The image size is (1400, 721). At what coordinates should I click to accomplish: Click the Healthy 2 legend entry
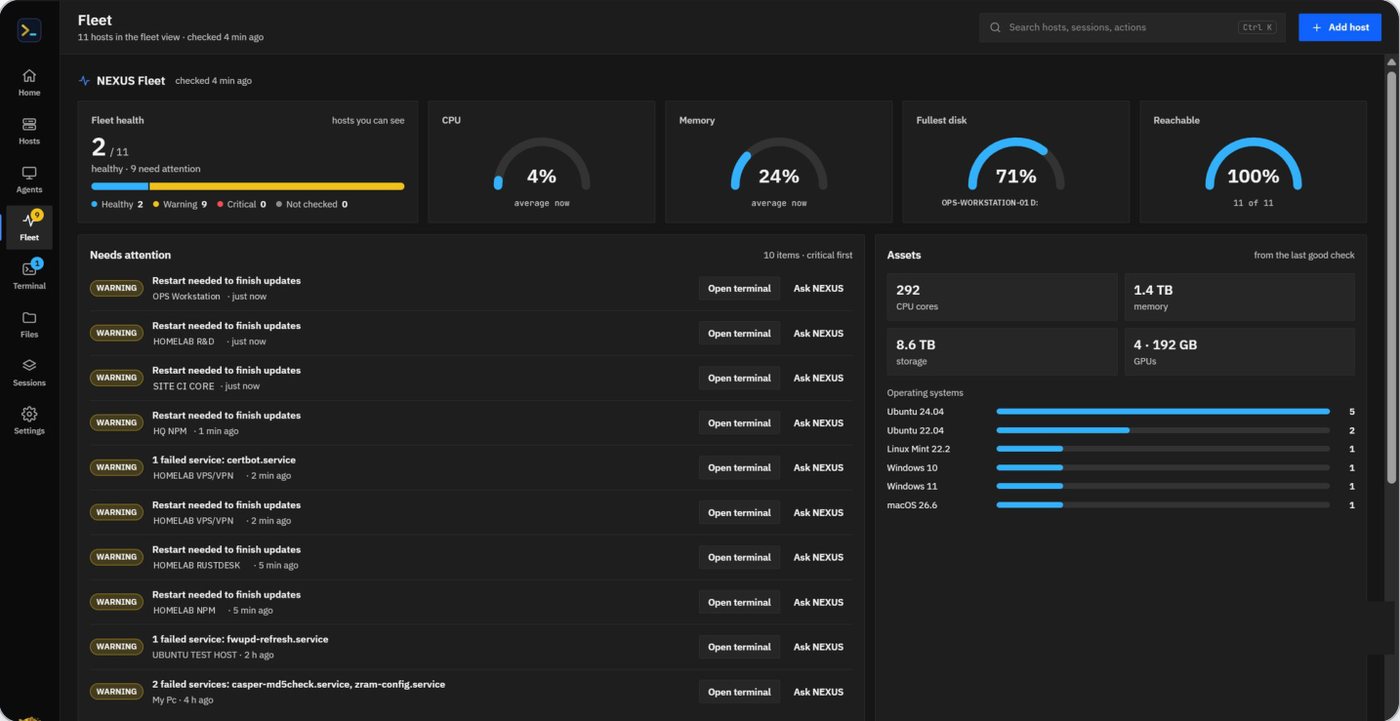117,204
